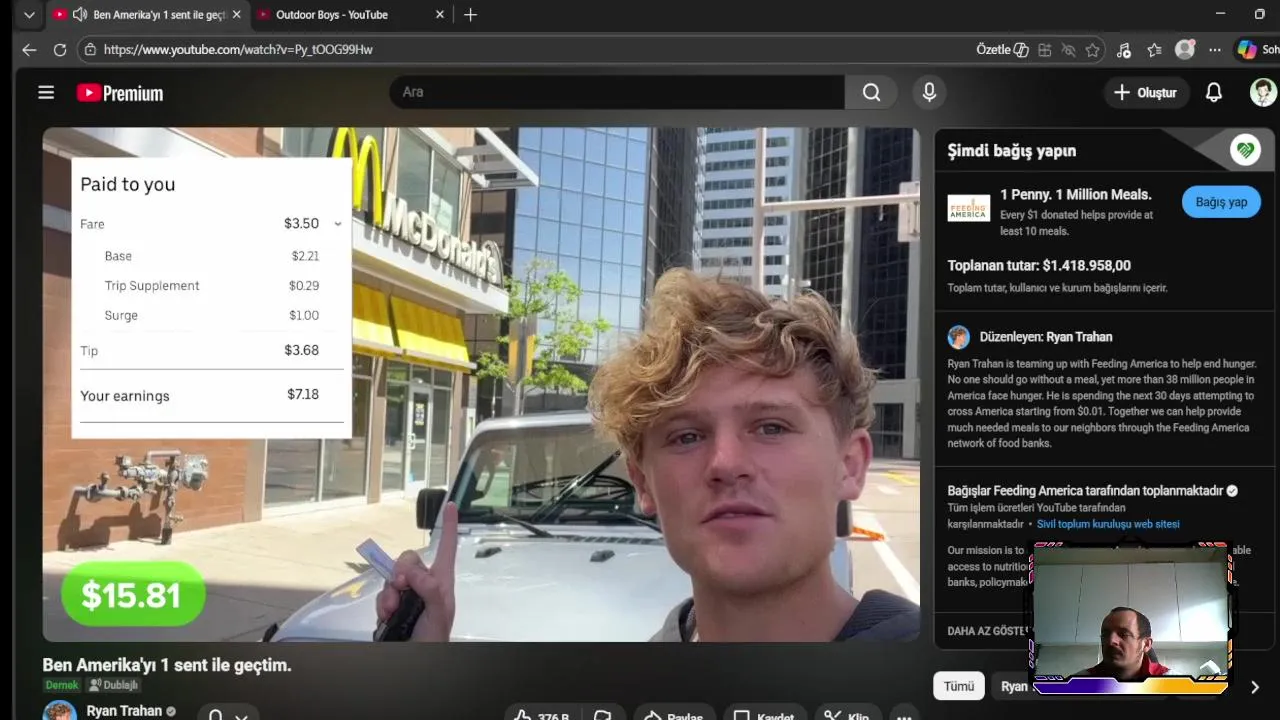Image resolution: width=1280 pixels, height=720 pixels.
Task: View site information icon in address bar
Action: 90,49
